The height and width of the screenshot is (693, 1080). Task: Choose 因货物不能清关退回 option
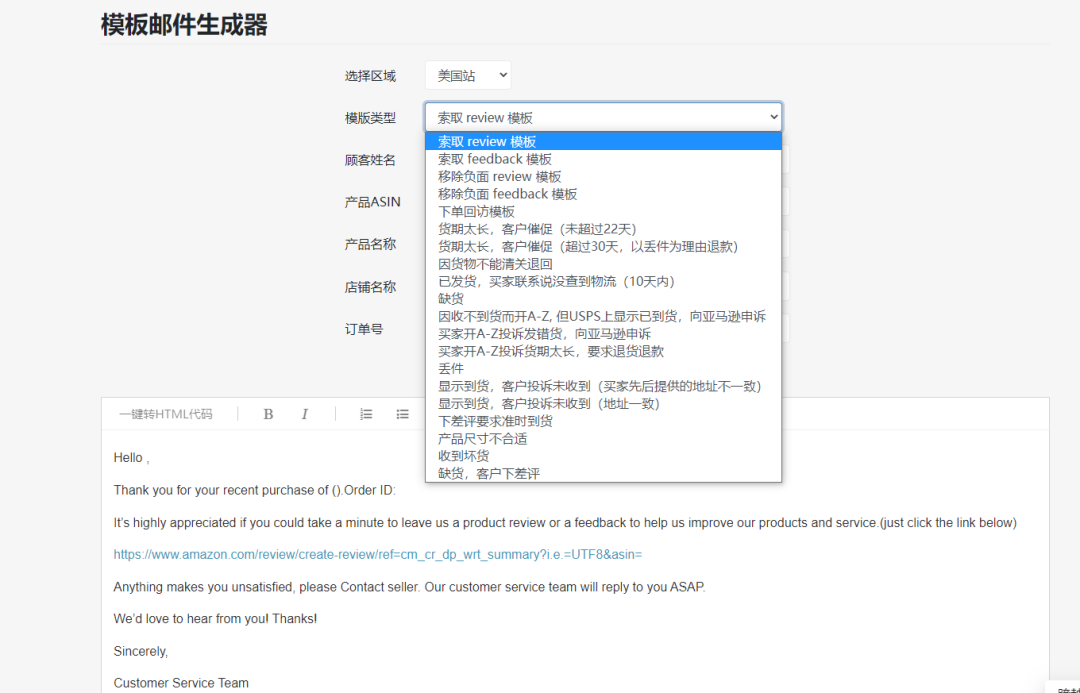[603, 264]
